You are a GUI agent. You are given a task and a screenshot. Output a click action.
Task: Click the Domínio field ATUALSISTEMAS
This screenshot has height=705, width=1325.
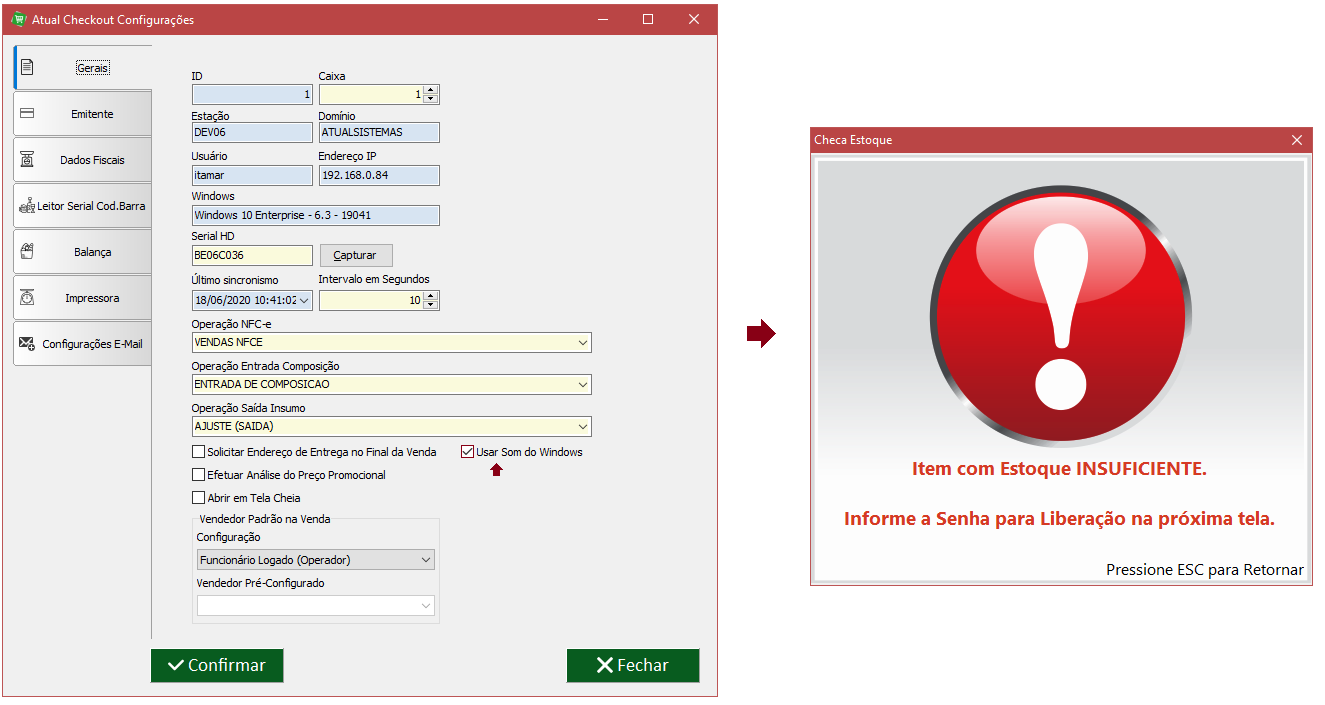(x=379, y=133)
